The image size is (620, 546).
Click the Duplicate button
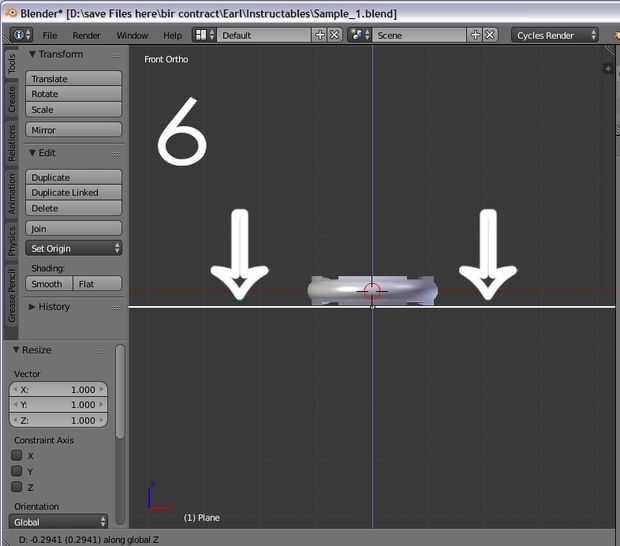pos(74,177)
